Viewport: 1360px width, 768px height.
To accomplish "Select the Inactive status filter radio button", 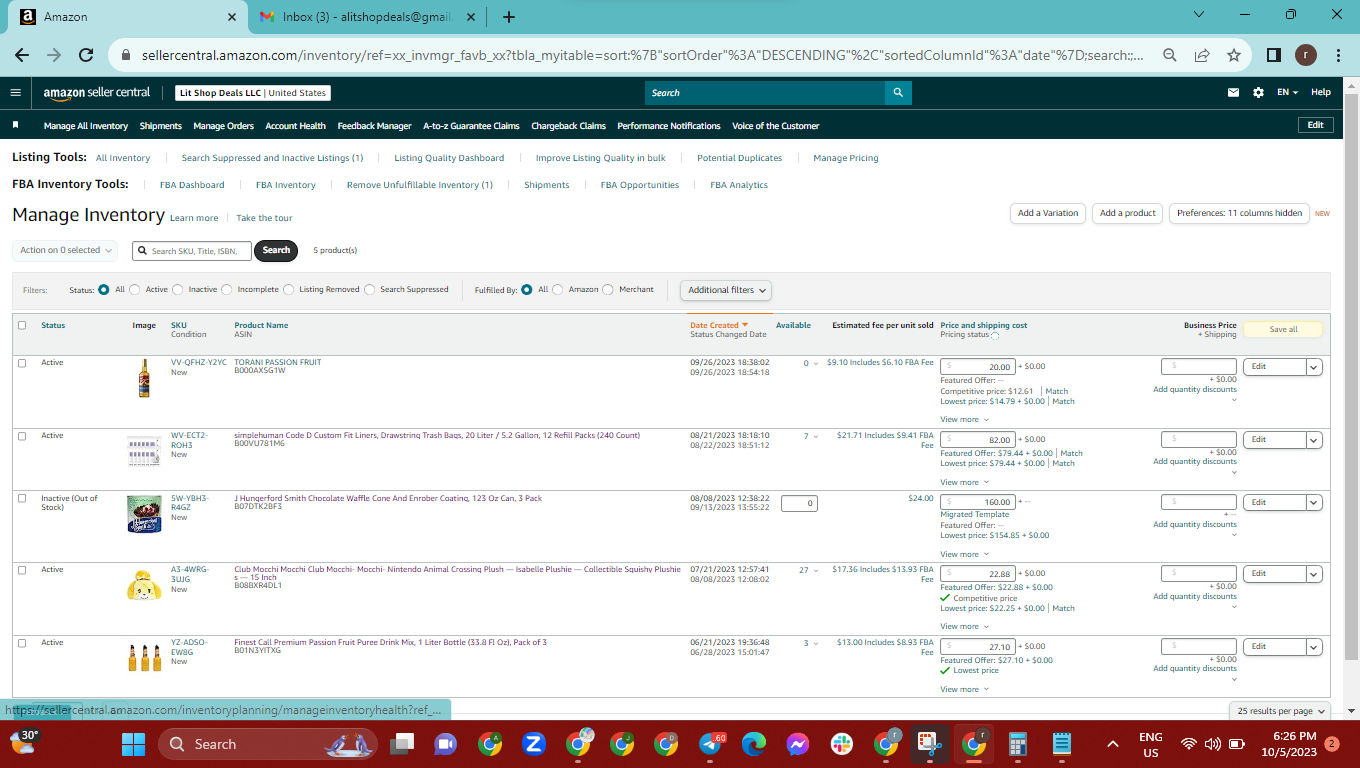I will (178, 290).
